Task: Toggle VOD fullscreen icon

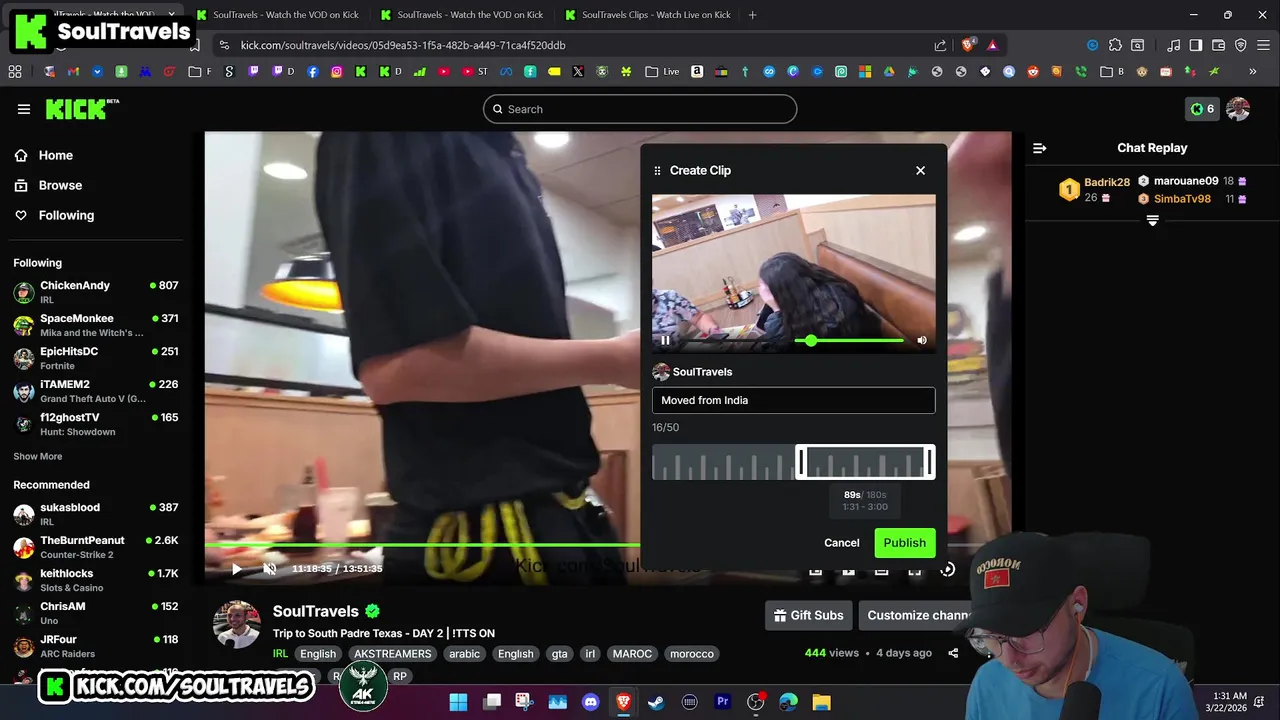Action: coord(914,570)
